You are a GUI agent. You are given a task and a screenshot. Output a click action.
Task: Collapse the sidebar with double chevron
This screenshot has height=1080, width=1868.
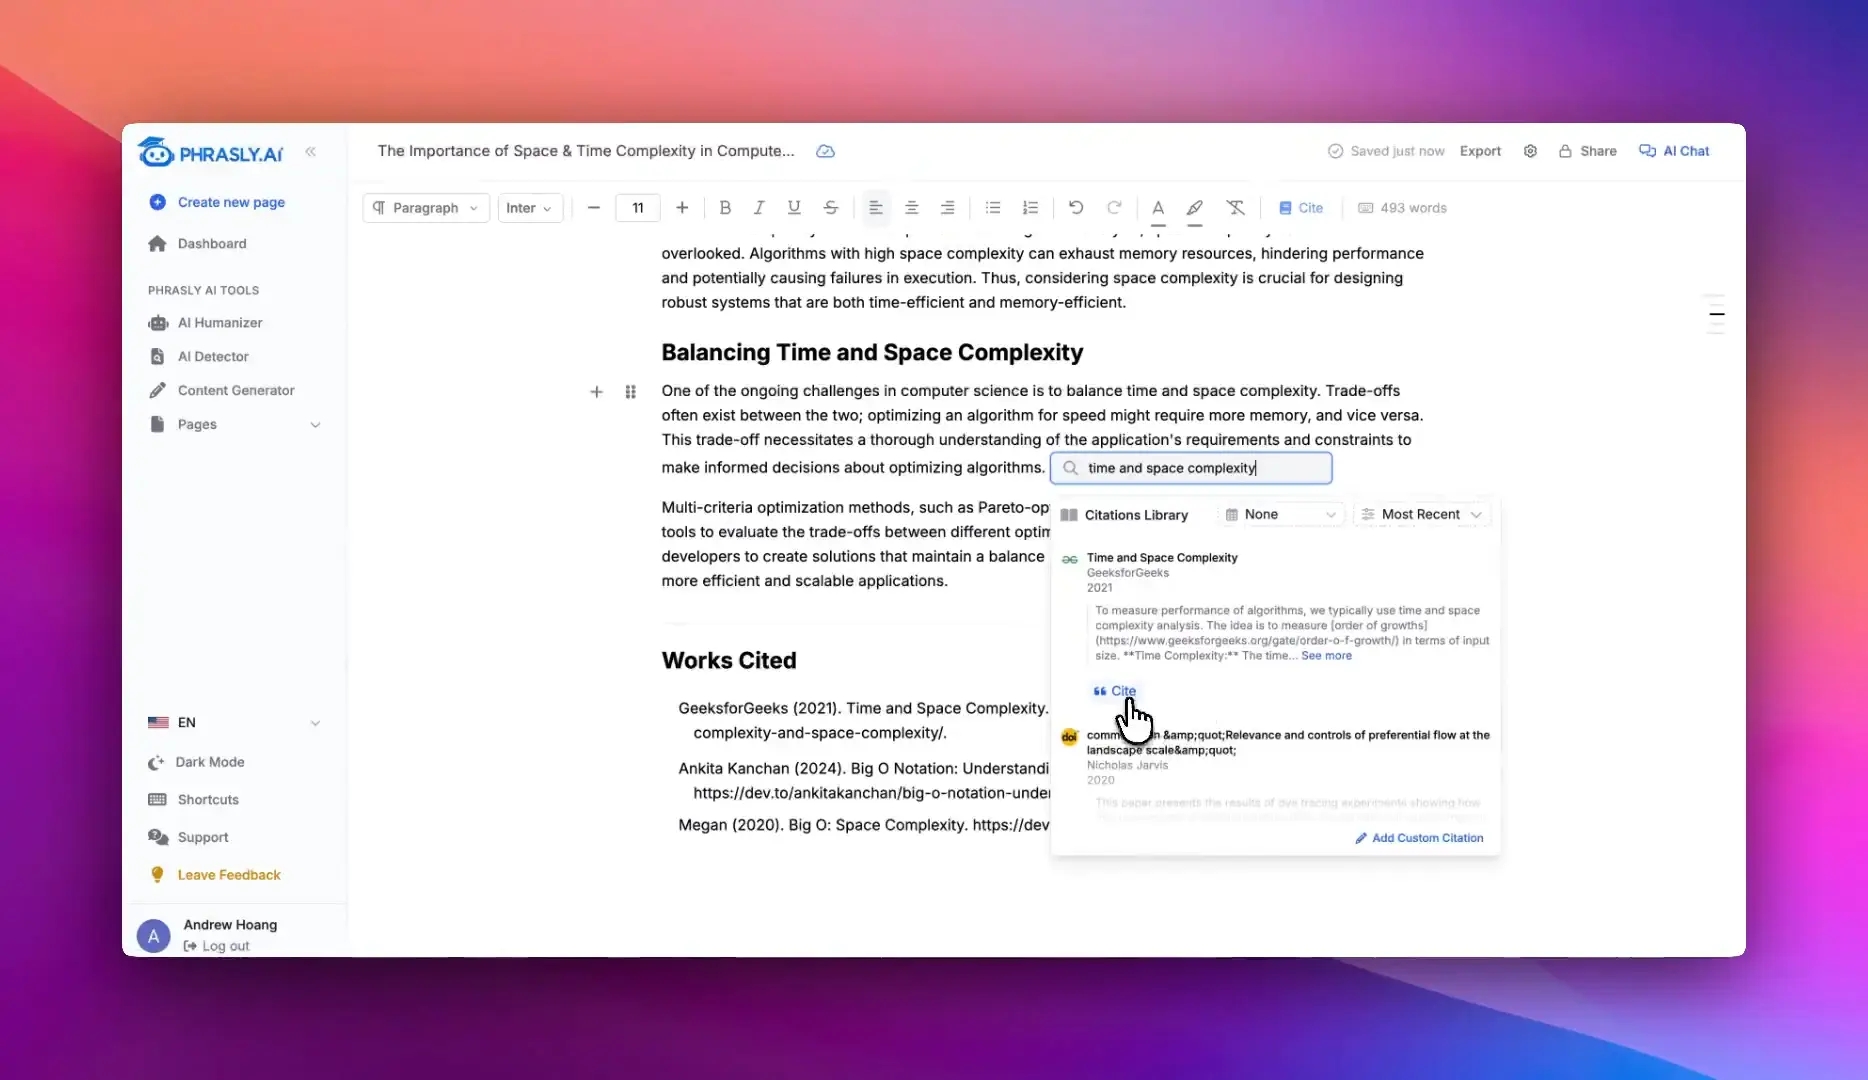(311, 152)
